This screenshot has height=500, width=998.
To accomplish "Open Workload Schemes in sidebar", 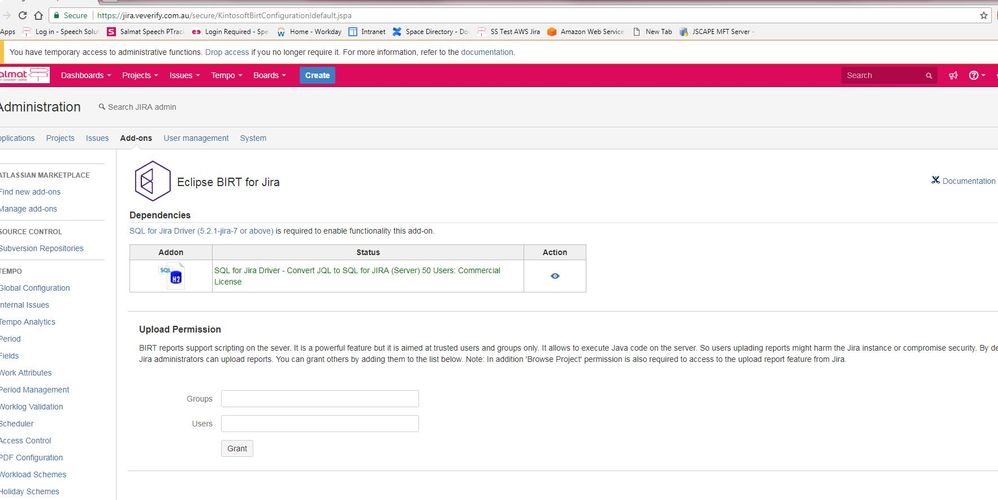I will click(33, 475).
